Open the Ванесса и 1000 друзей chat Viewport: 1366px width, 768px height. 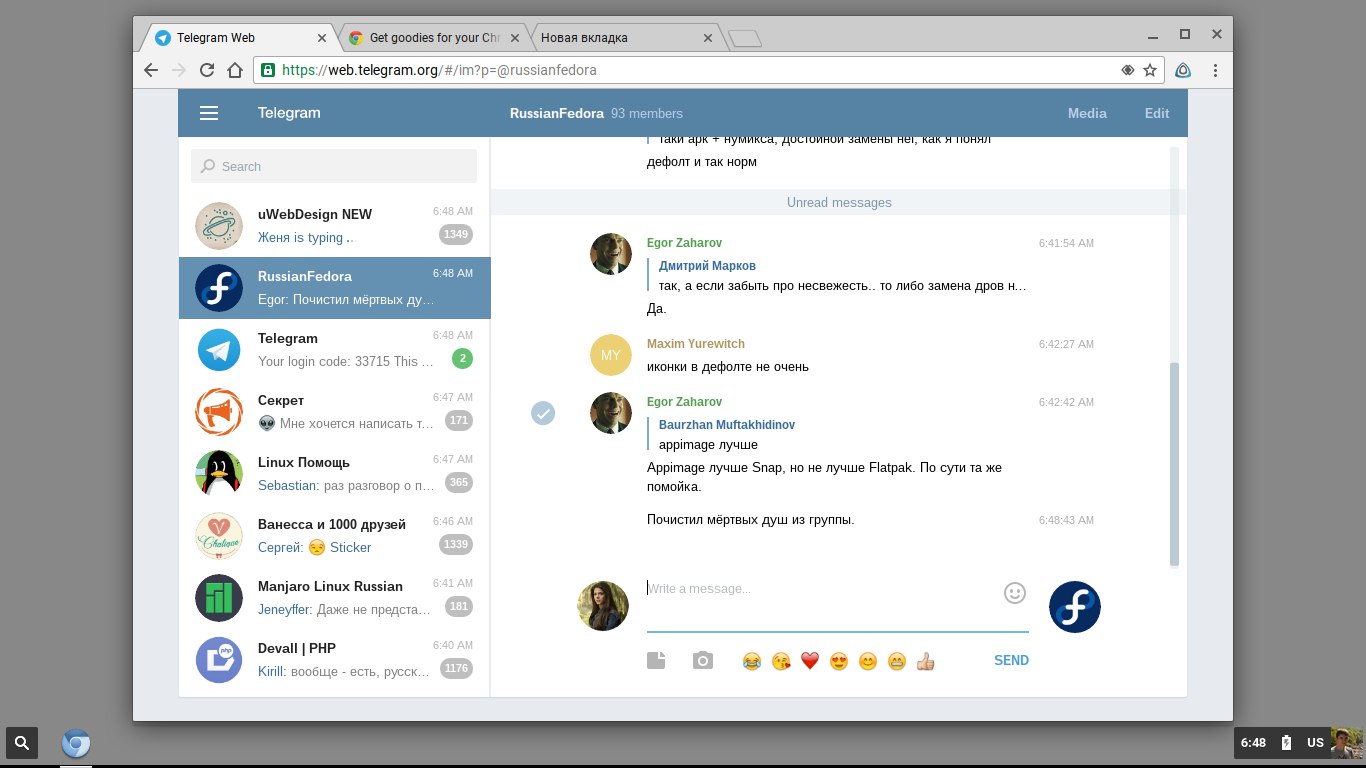334,536
